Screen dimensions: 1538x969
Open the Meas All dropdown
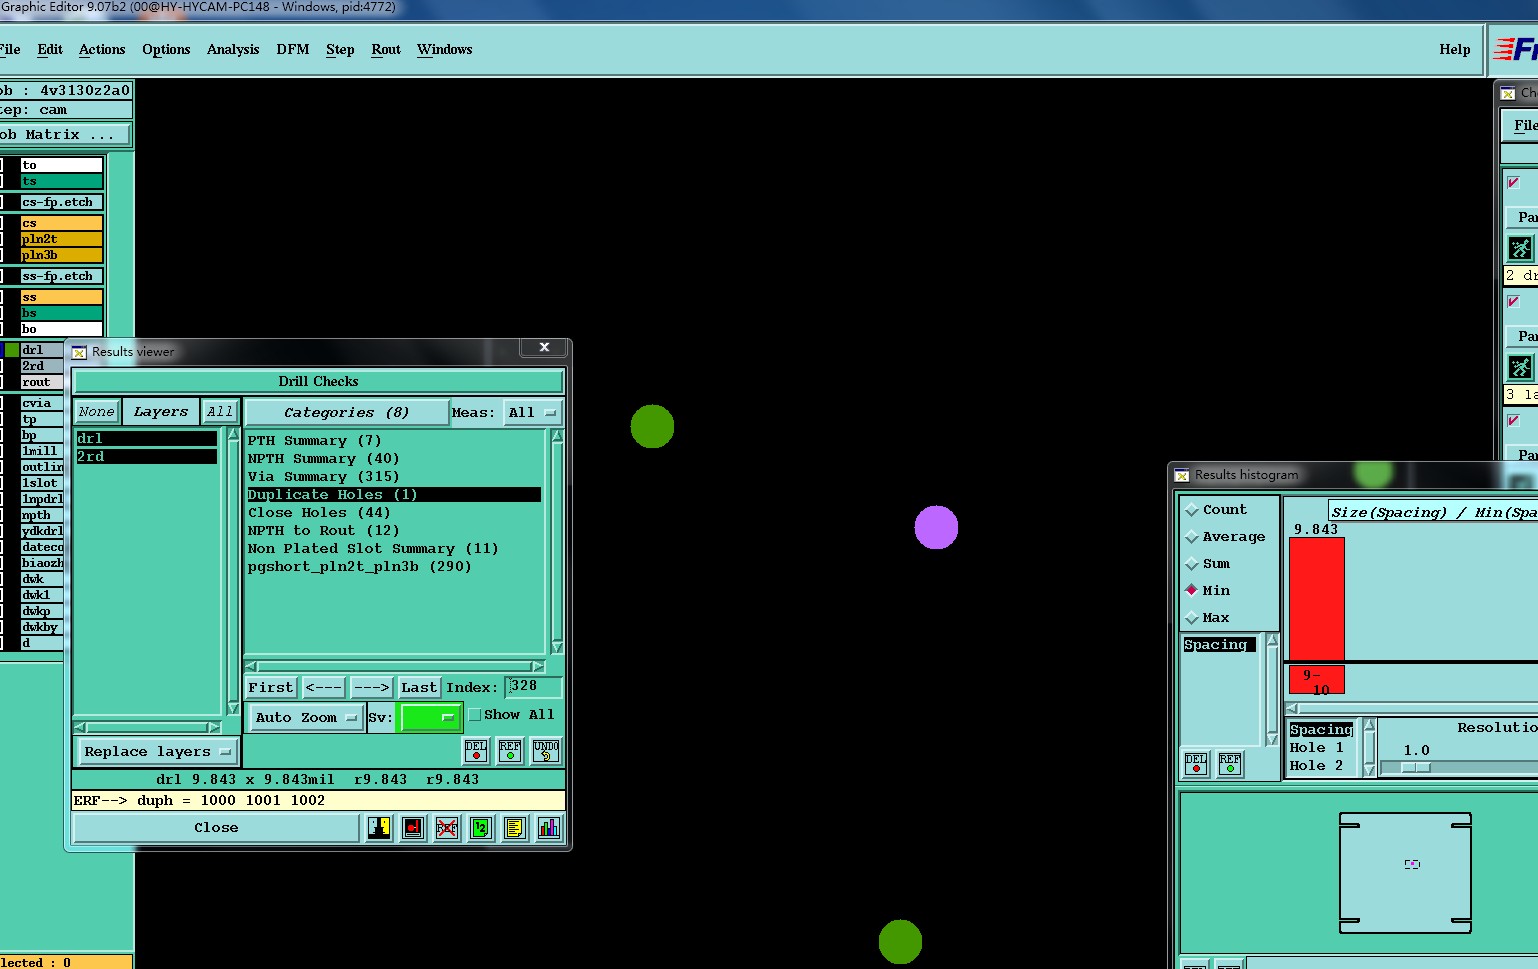[532, 413]
